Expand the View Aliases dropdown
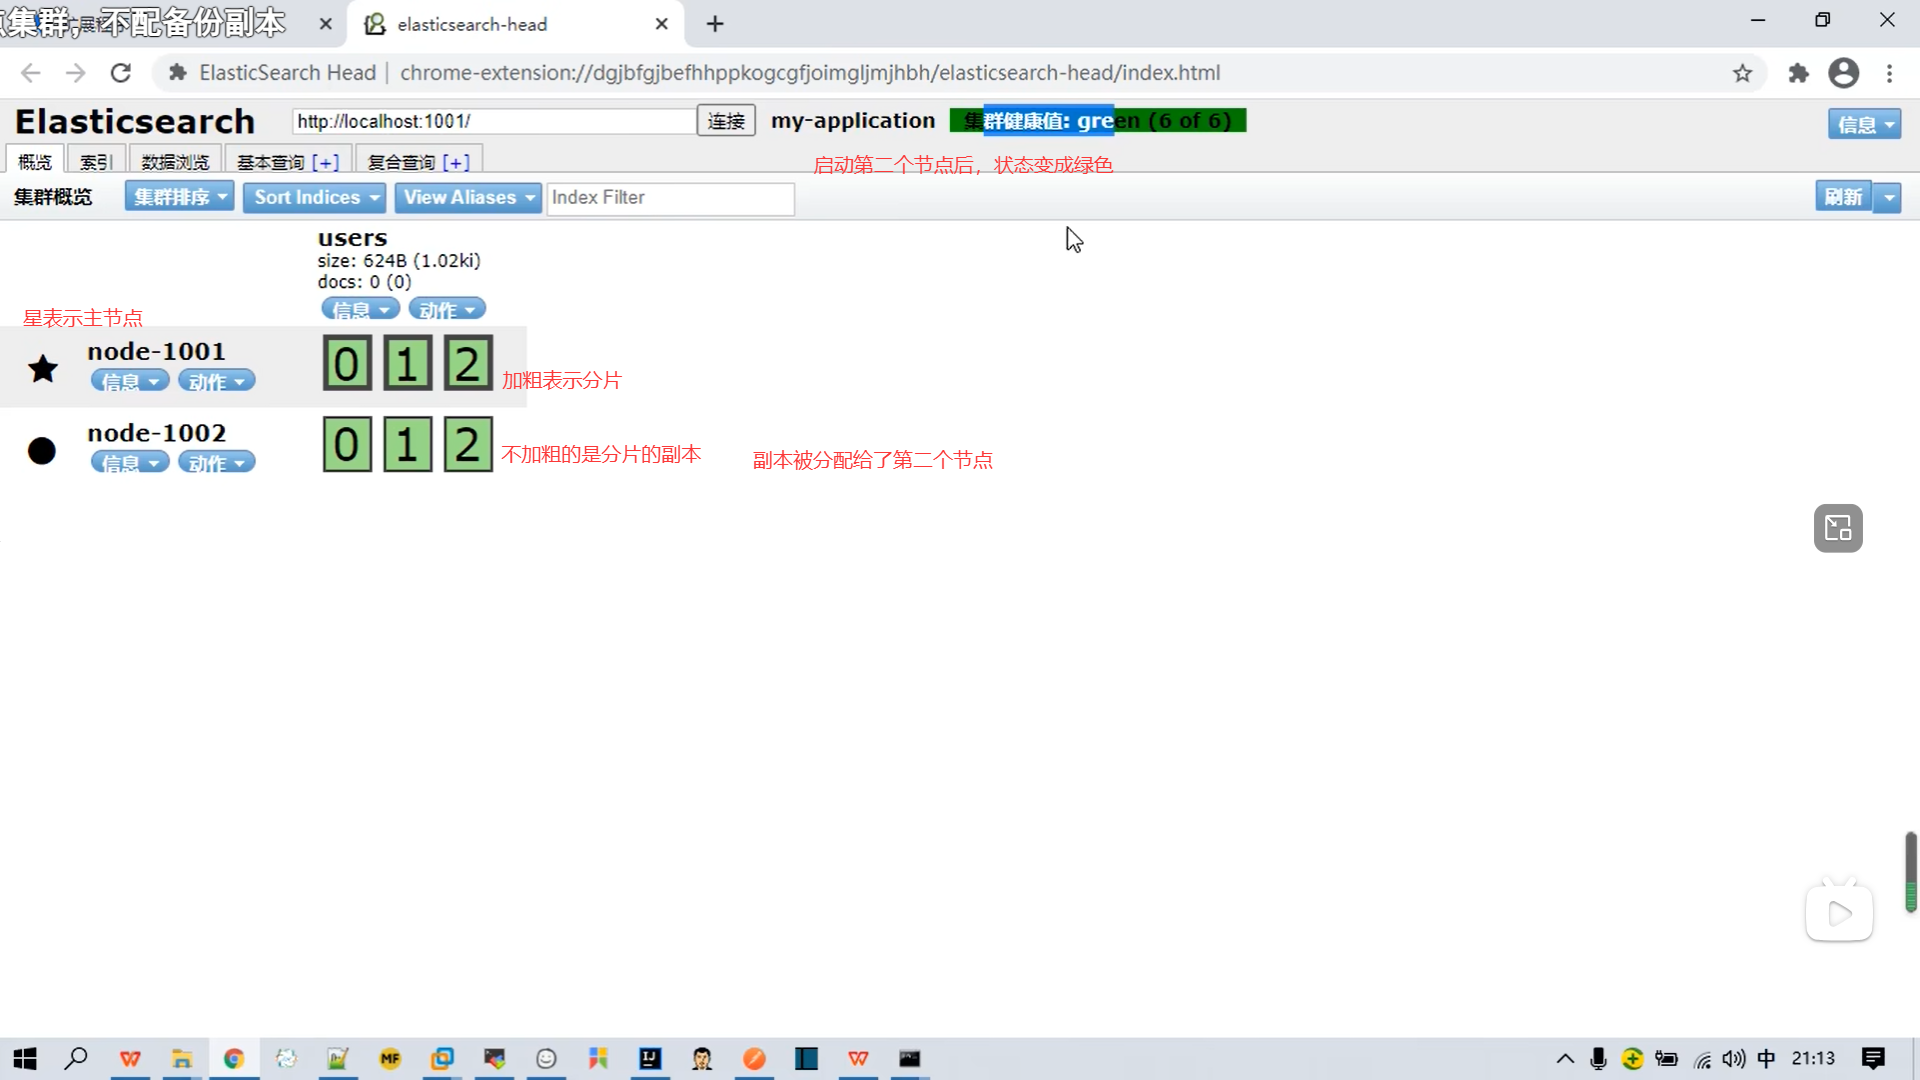Viewport: 1920px width, 1080px height. click(x=467, y=197)
